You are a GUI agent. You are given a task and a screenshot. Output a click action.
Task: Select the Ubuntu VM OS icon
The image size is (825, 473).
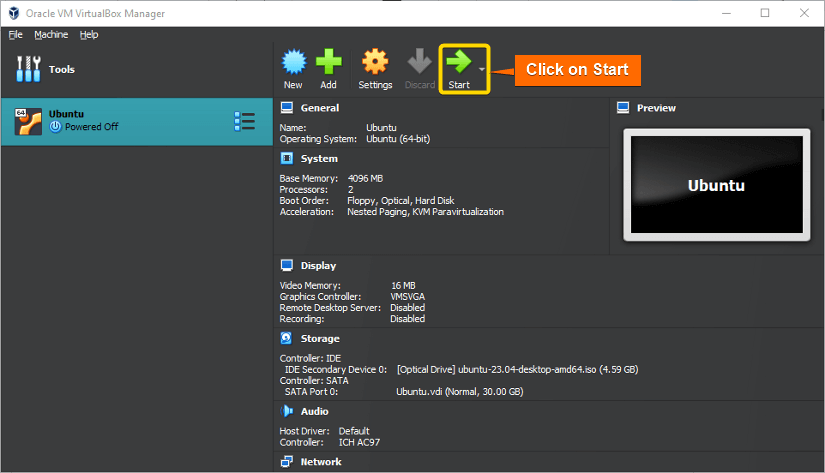[x=28, y=122]
